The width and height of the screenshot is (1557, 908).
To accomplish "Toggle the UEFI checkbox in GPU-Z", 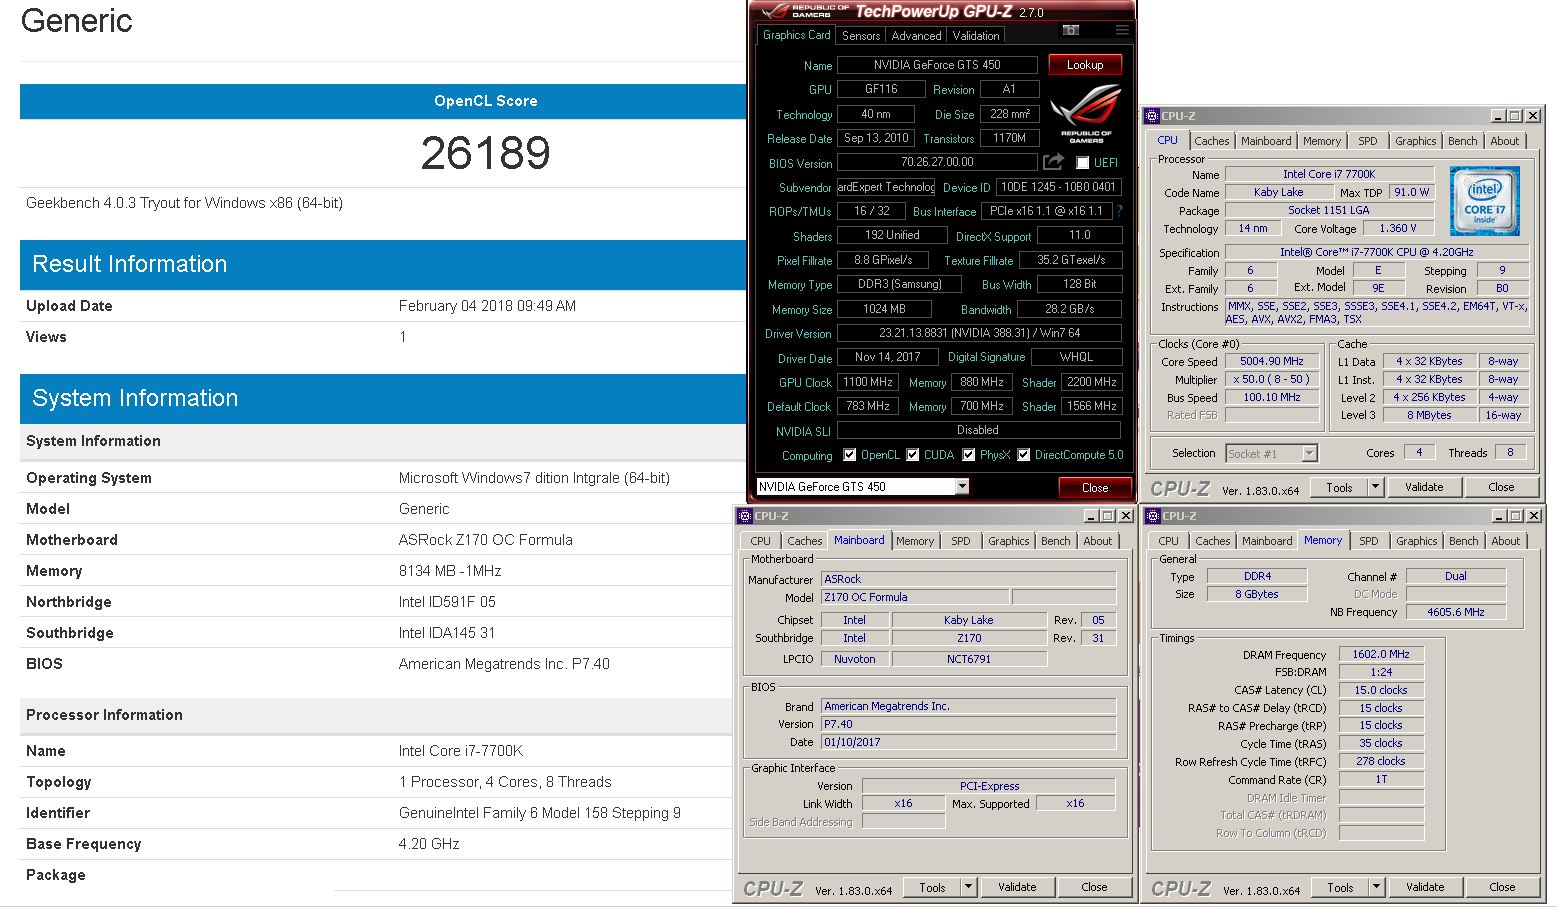I will pyautogui.click(x=1082, y=163).
